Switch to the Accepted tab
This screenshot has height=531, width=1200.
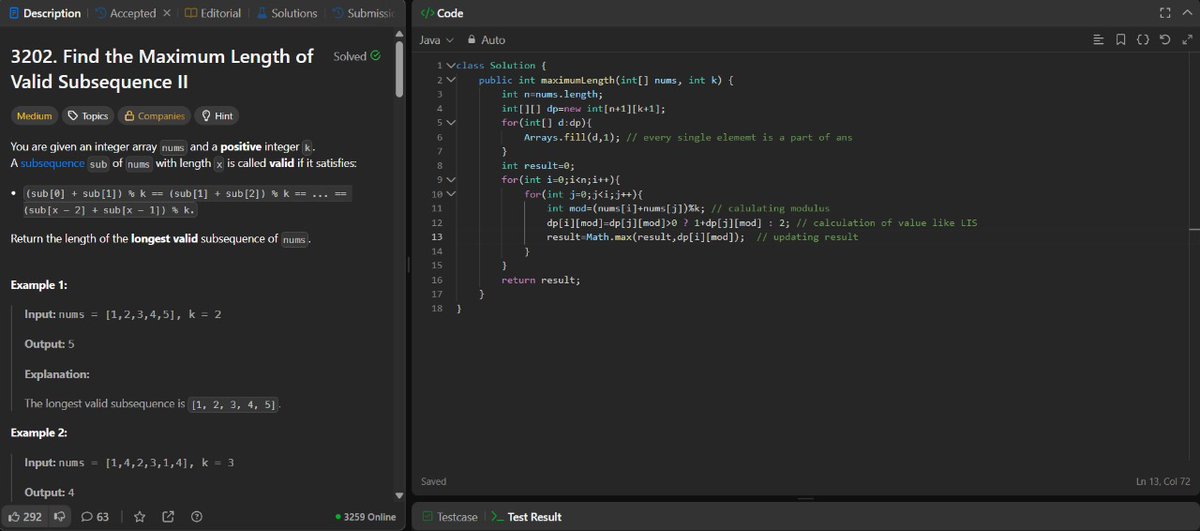(x=124, y=13)
